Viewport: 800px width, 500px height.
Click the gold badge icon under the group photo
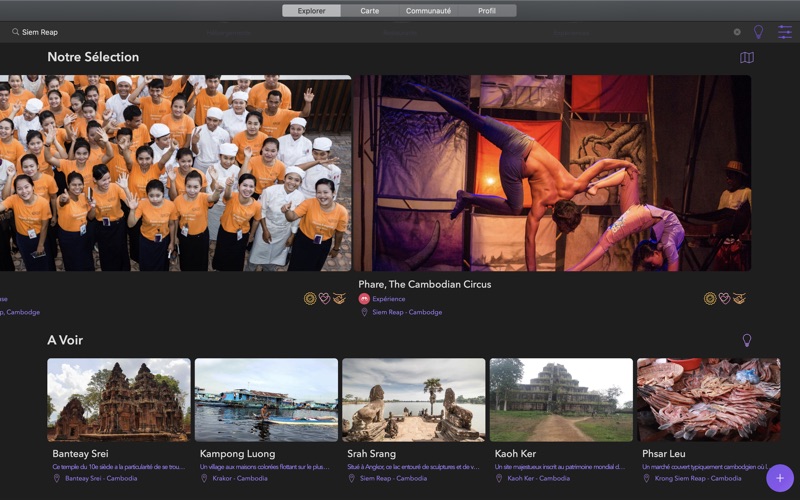point(310,298)
